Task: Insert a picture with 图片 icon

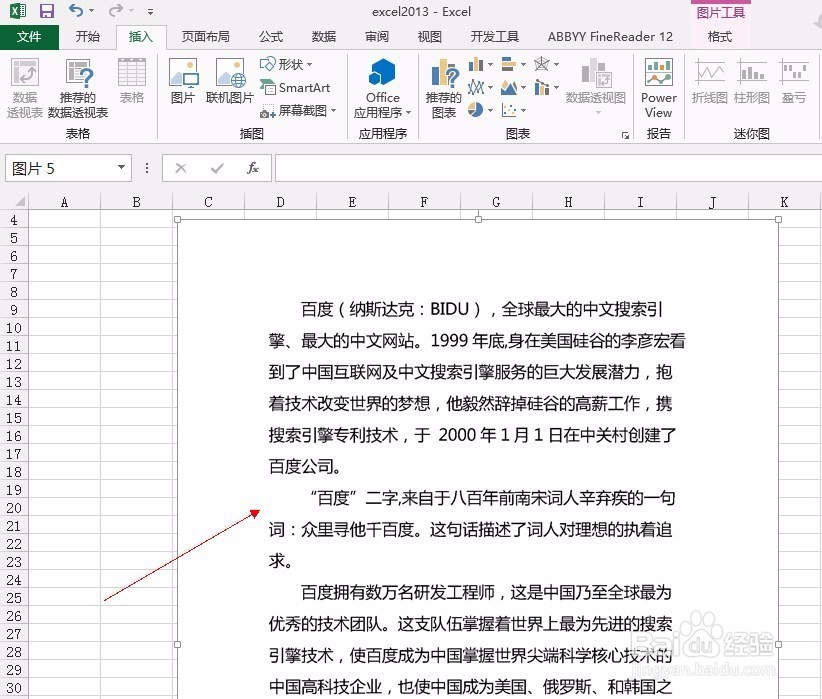Action: tap(183, 81)
